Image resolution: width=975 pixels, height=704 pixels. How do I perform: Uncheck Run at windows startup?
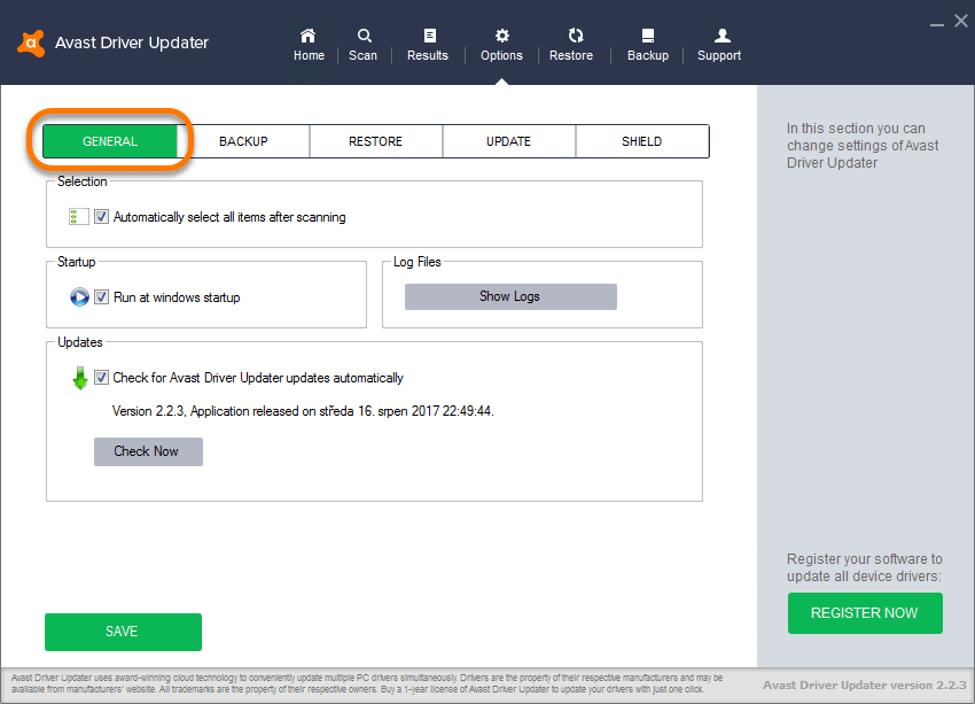(101, 296)
